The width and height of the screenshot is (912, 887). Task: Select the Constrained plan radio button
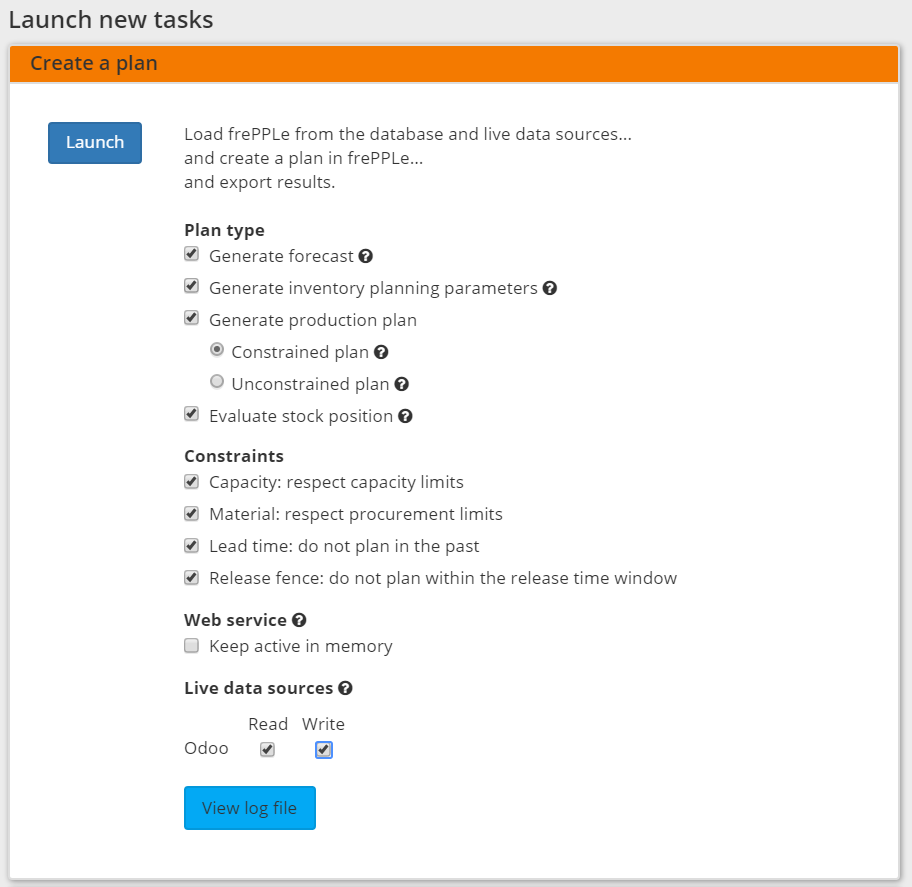(x=217, y=351)
